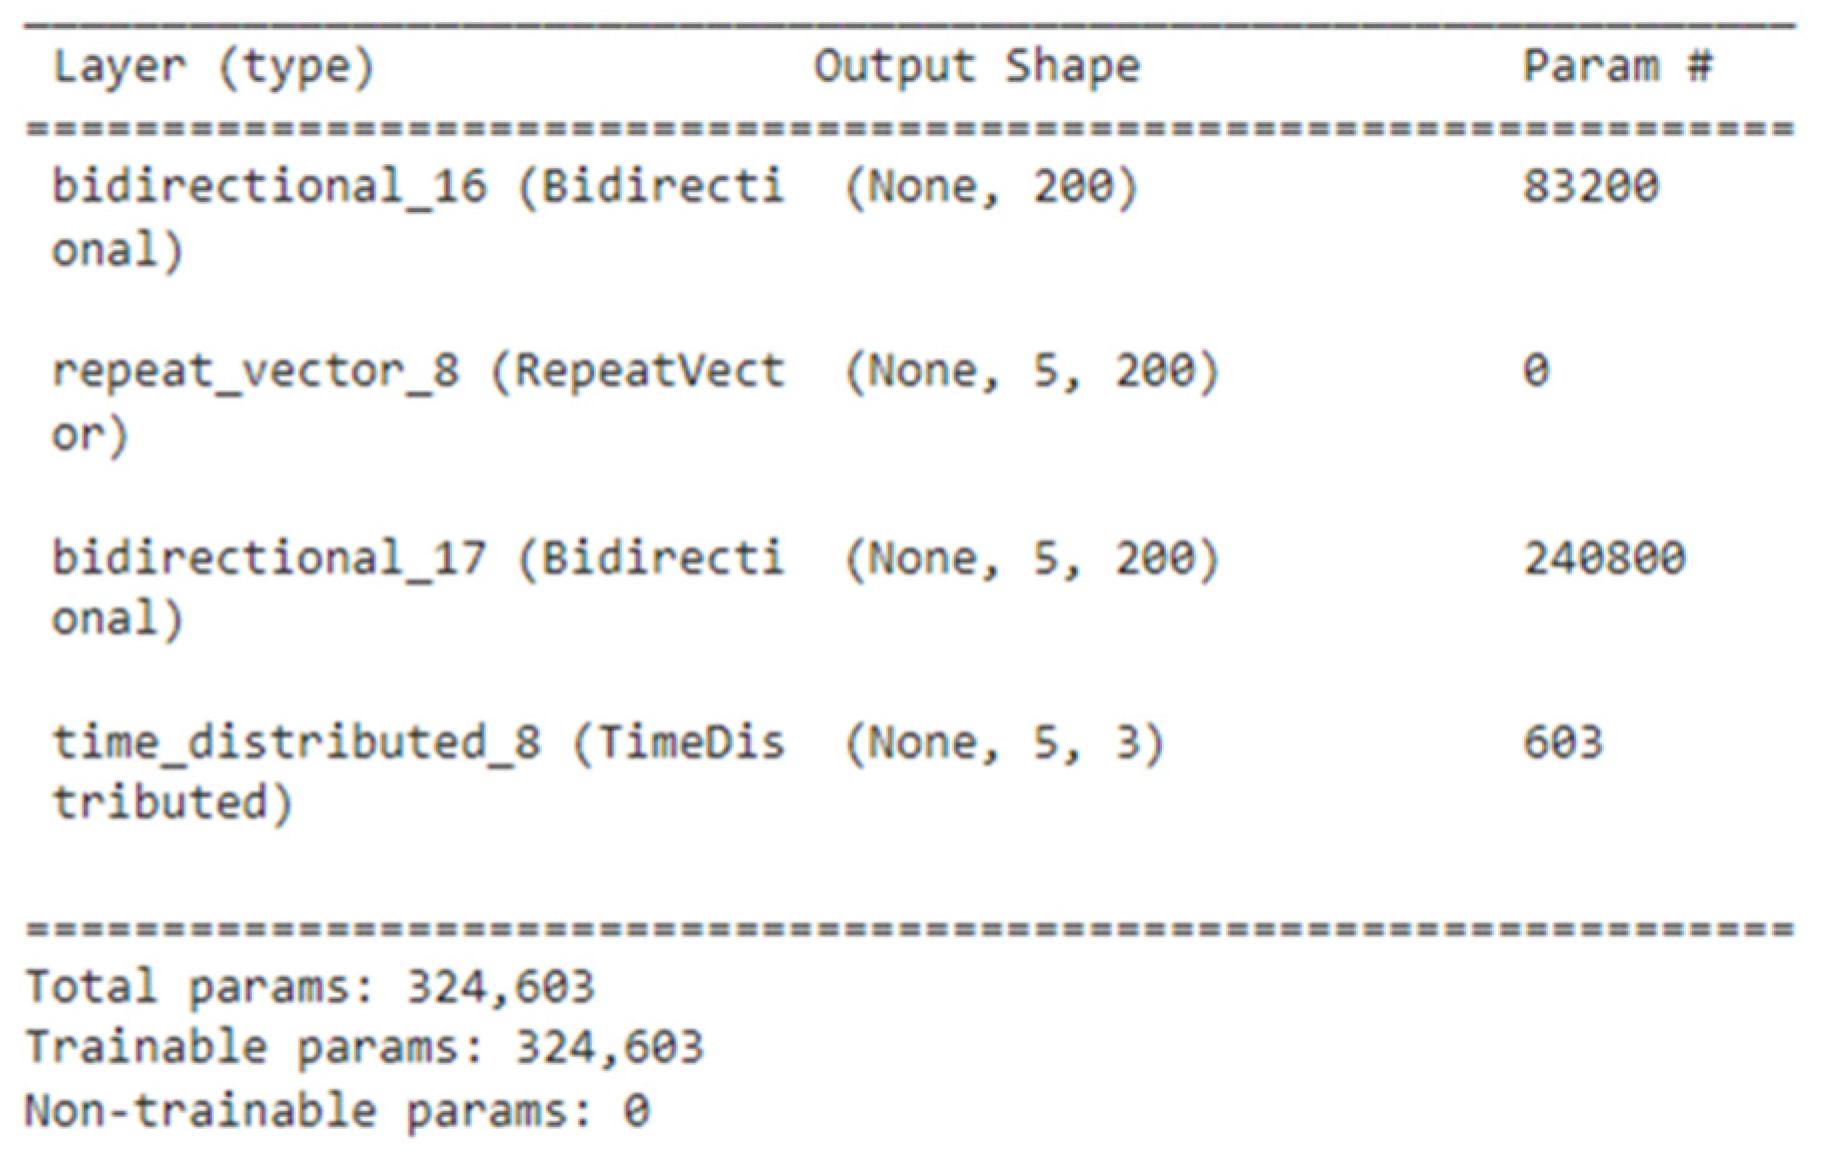The width and height of the screenshot is (1830, 1155).
Task: Click the wrapped 'or)' text under repeat_vector_8
Action: (x=90, y=435)
